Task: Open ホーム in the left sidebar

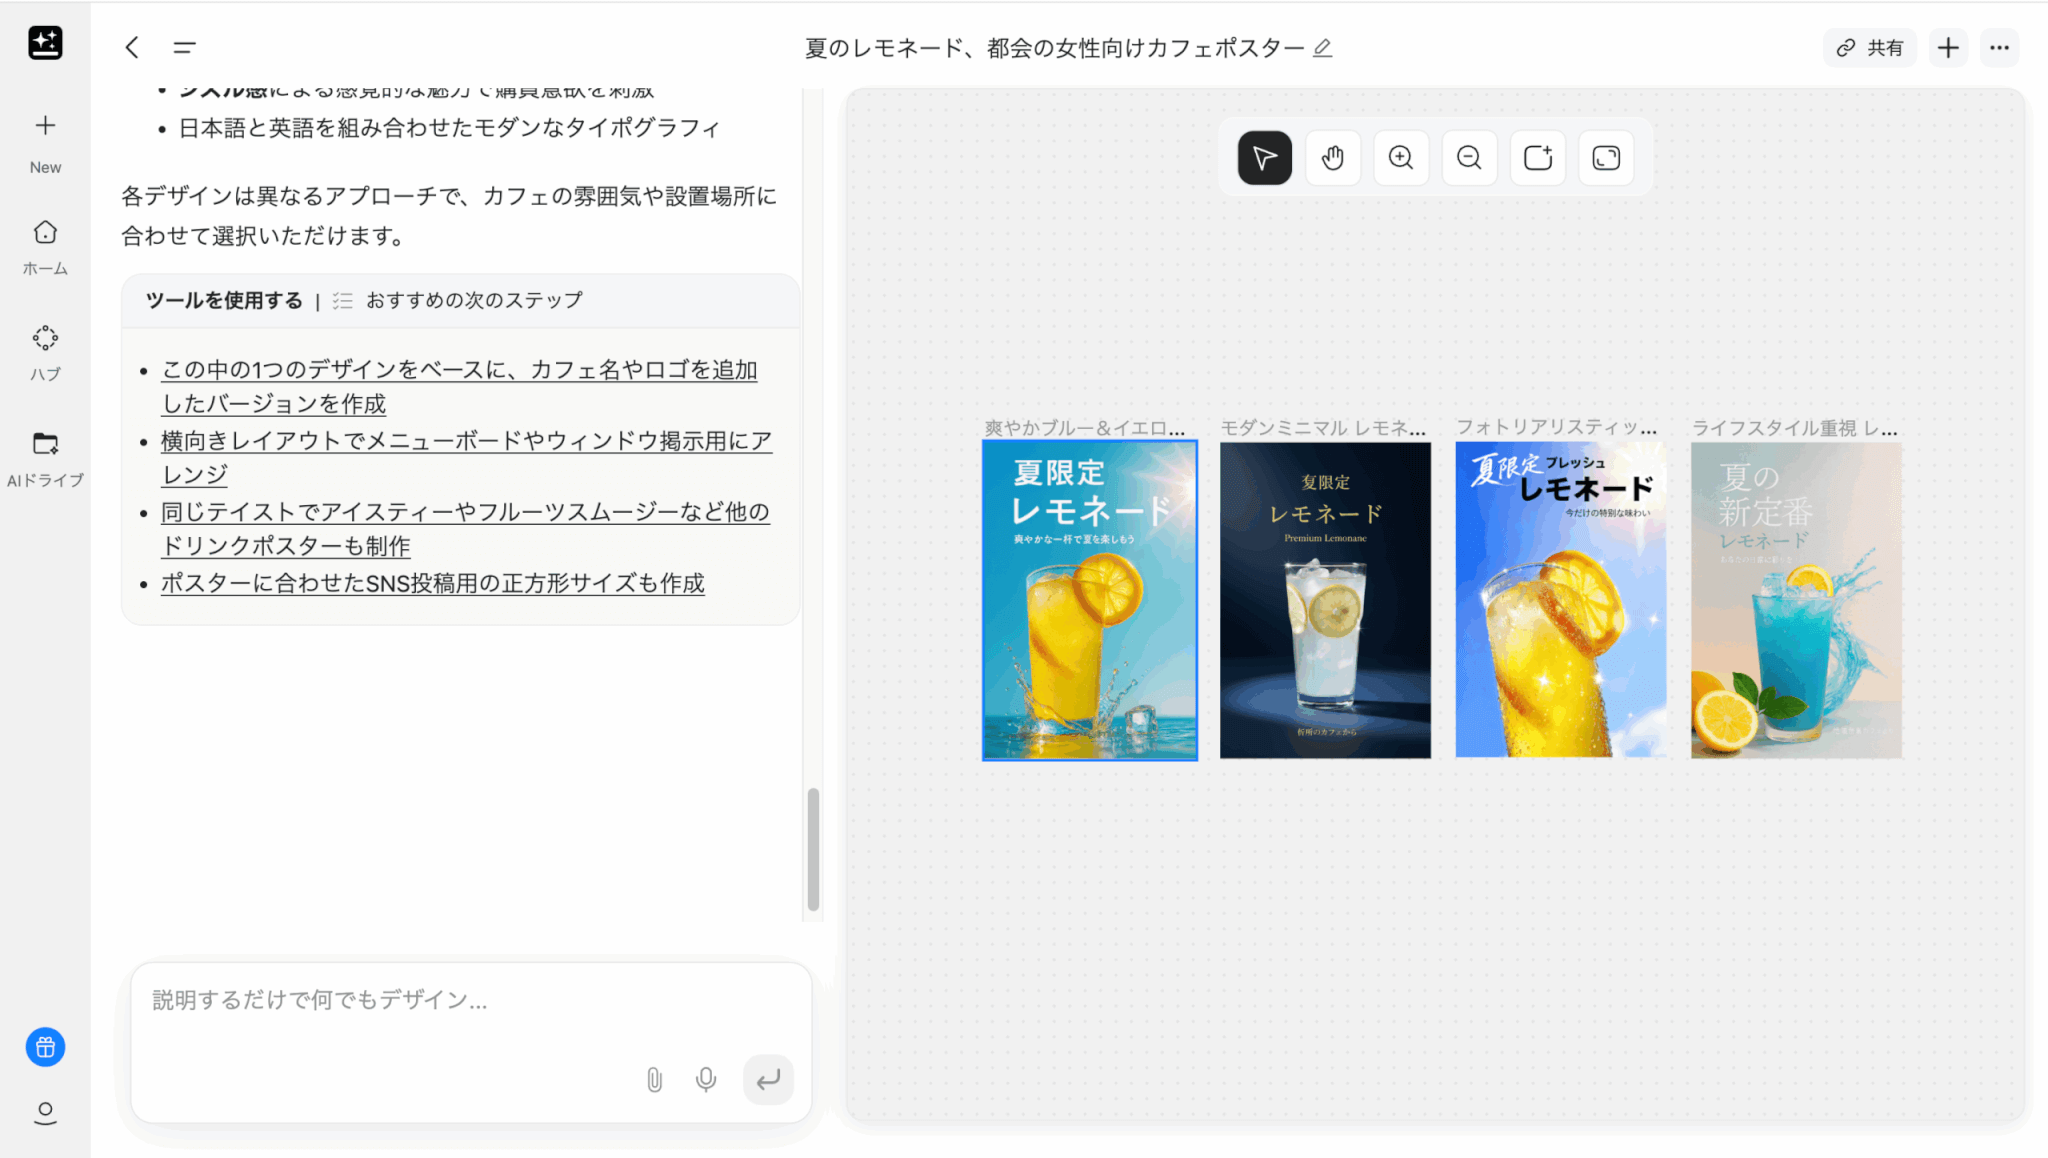Action: coord(45,246)
